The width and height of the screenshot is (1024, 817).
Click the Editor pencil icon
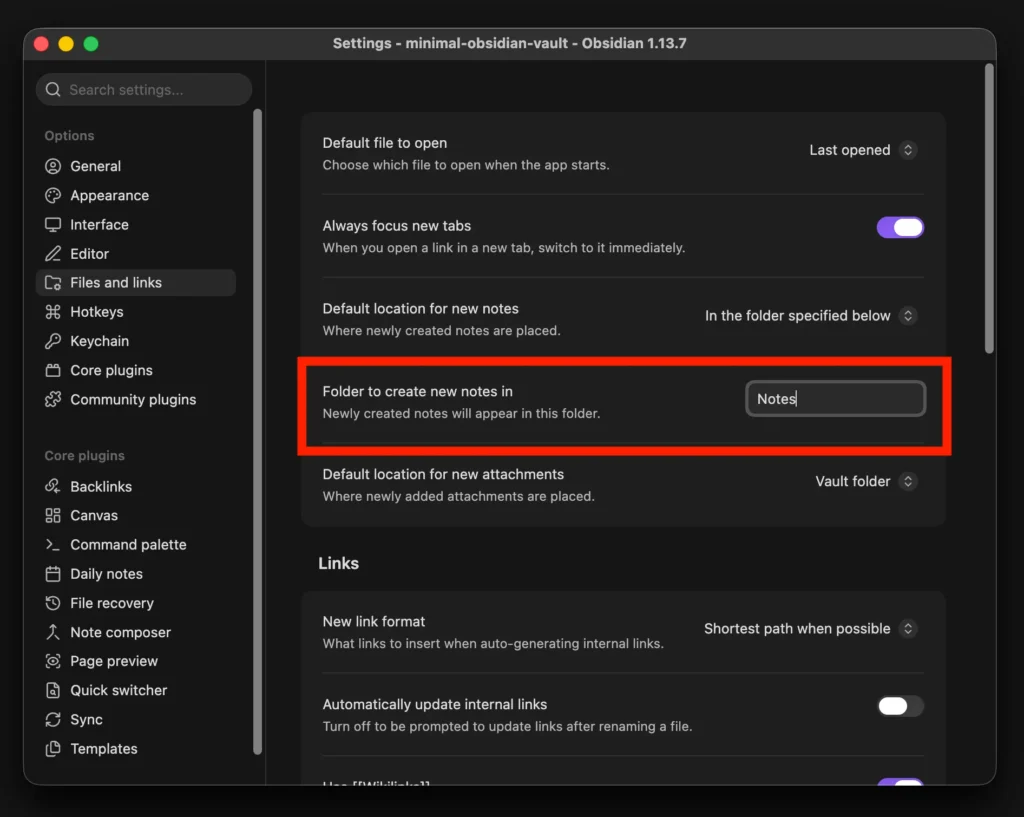pyautogui.click(x=53, y=253)
